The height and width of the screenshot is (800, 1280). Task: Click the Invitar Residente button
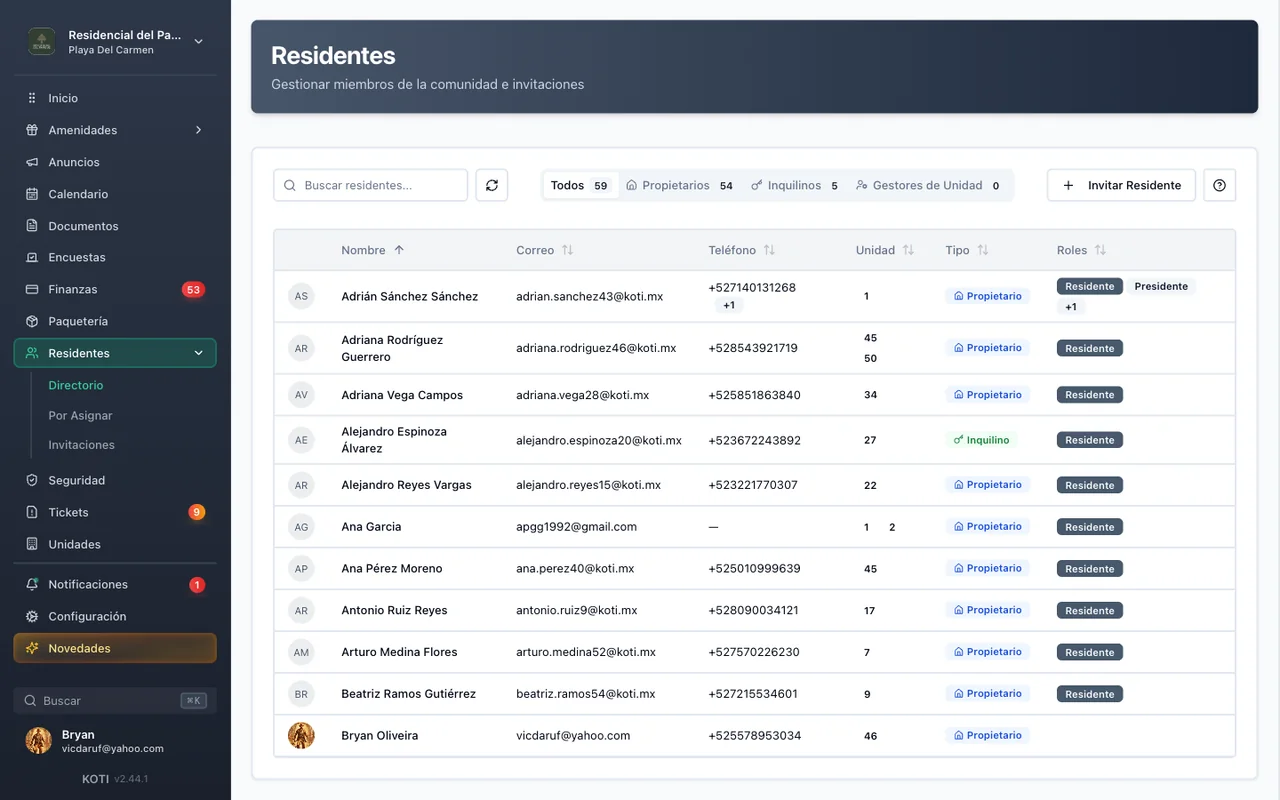click(x=1121, y=185)
